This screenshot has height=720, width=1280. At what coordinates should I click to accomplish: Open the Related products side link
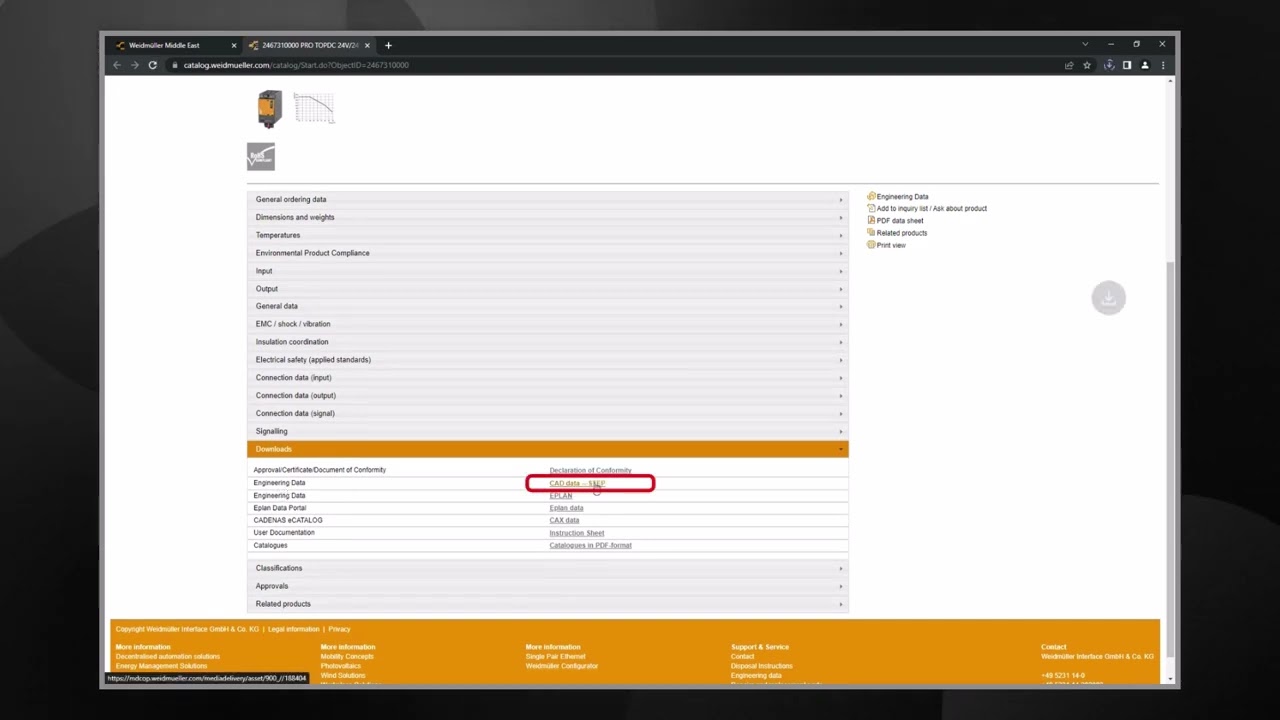pyautogui.click(x=901, y=233)
